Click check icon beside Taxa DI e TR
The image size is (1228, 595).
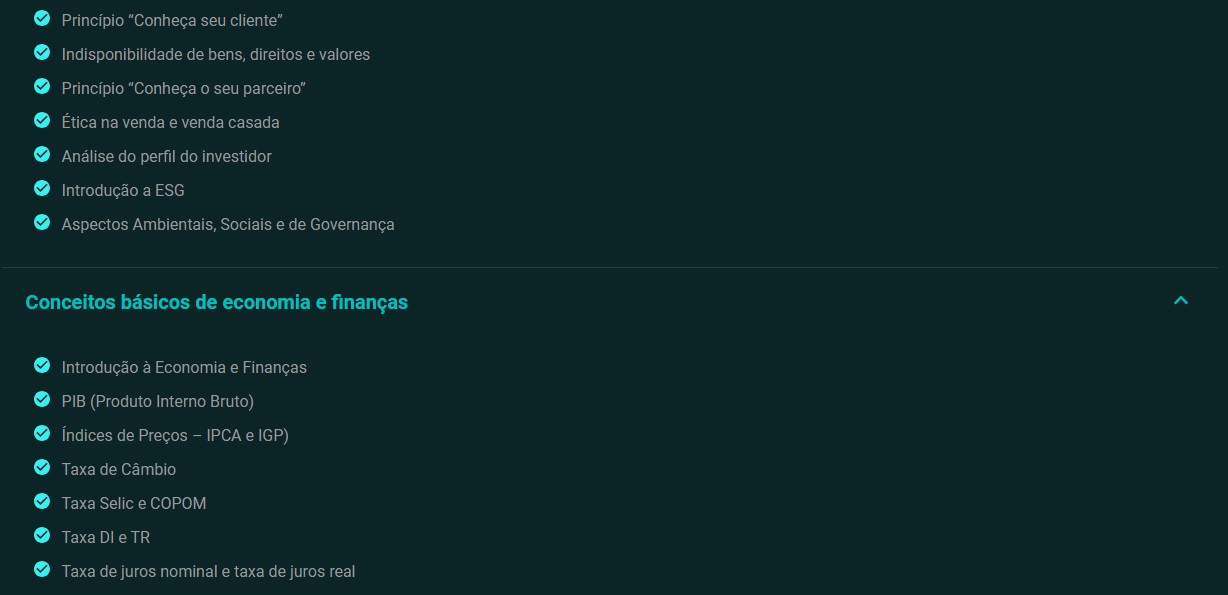tap(42, 535)
